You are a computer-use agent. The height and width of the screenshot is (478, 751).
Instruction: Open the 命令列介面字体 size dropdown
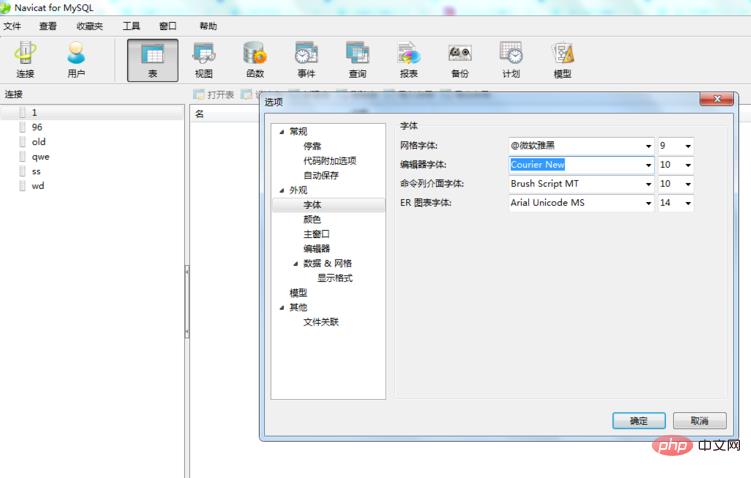(688, 184)
